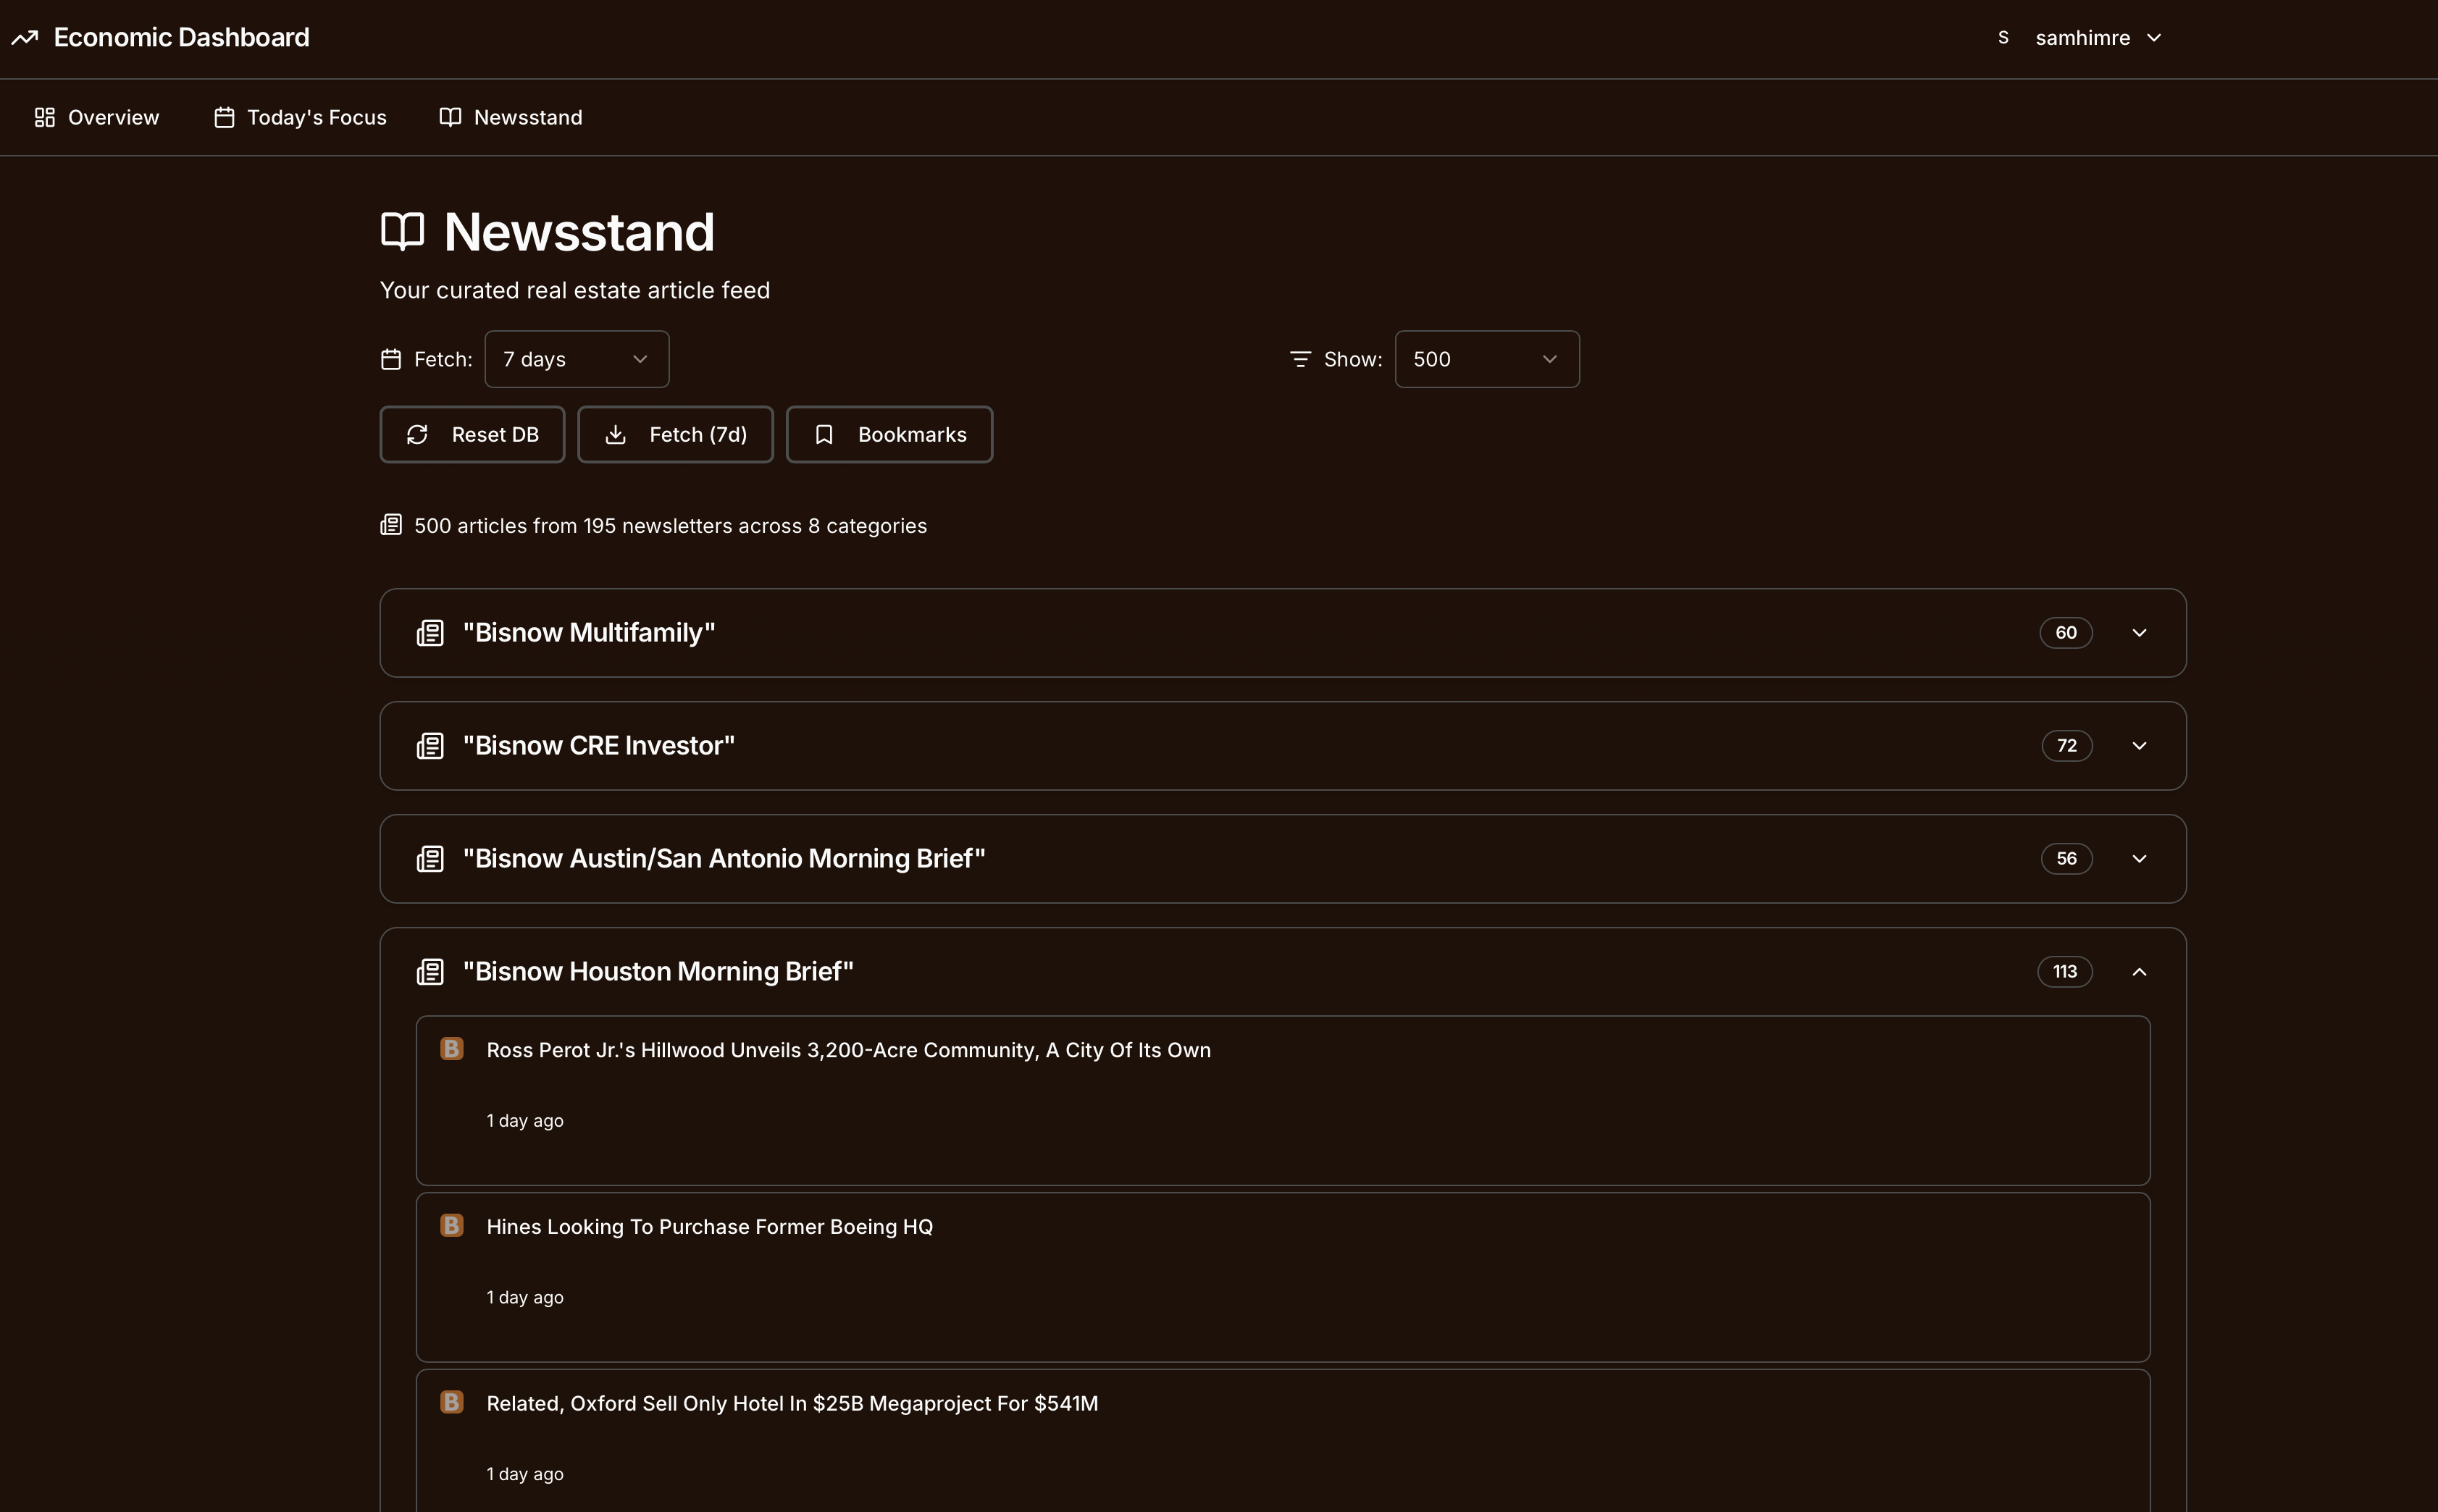Collapse the Bisnow Houston Morning Brief section
This screenshot has width=2438, height=1512.
point(2141,971)
